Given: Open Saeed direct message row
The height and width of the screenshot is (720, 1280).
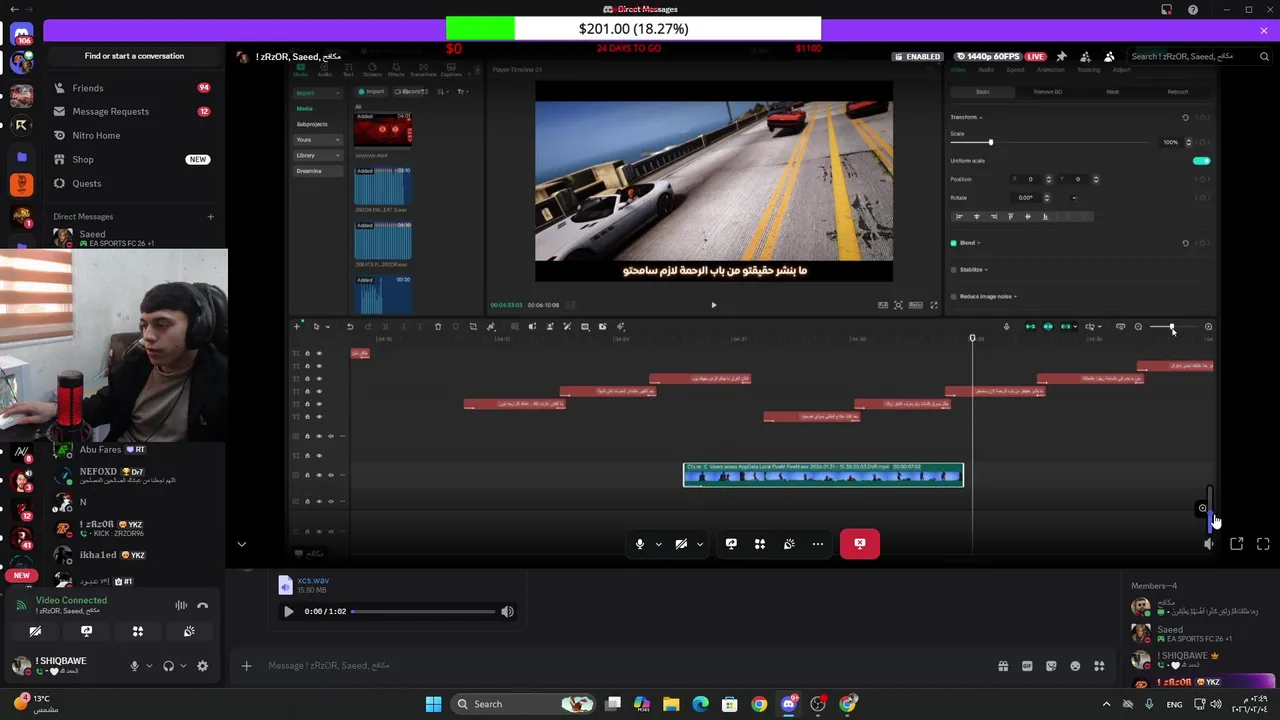Looking at the screenshot, I should tap(134, 238).
